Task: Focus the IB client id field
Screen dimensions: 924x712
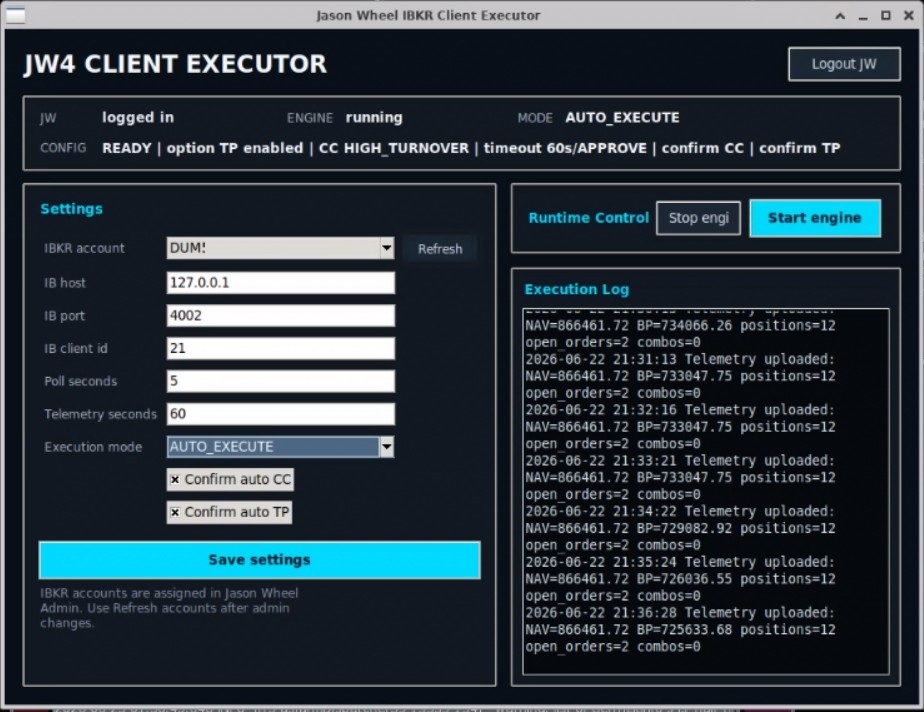Action: pyautogui.click(x=280, y=348)
